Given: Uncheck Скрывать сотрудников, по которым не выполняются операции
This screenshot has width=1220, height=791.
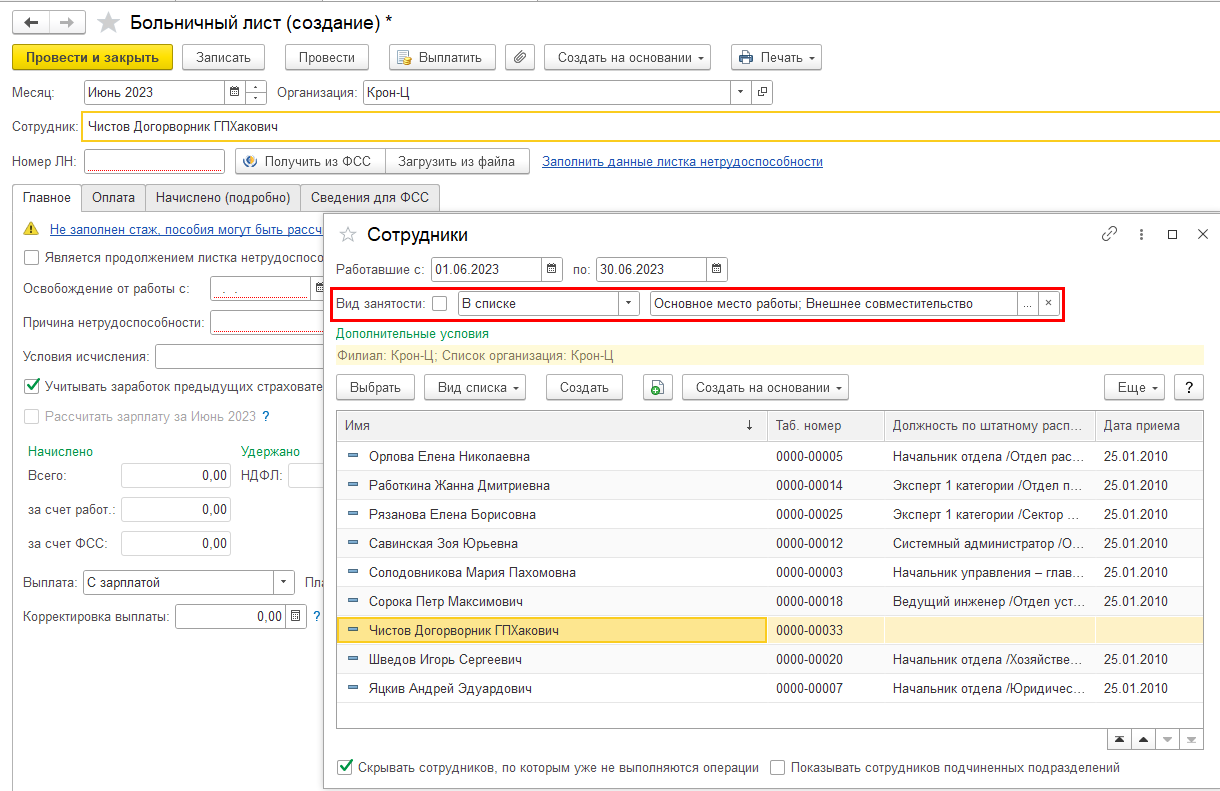Looking at the screenshot, I should (x=345, y=768).
